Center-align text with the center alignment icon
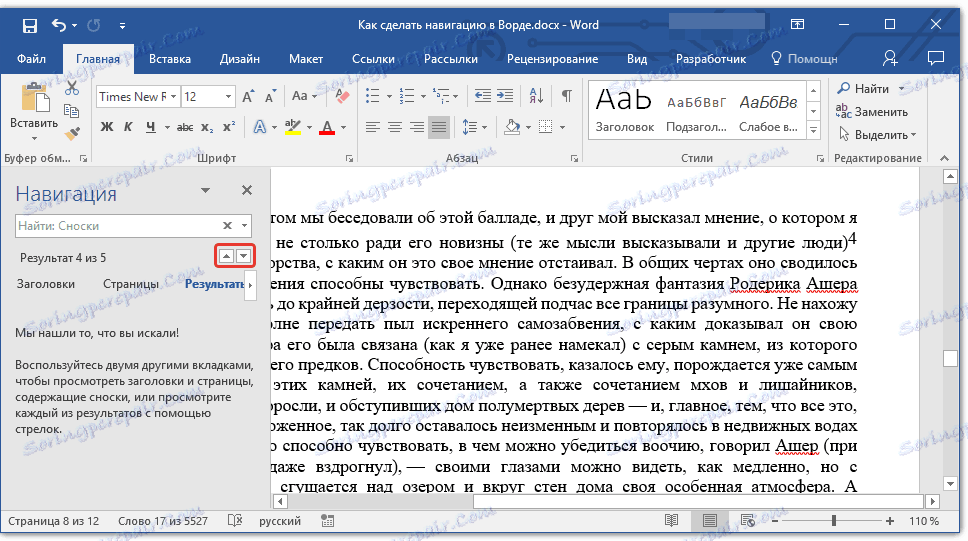 click(394, 127)
